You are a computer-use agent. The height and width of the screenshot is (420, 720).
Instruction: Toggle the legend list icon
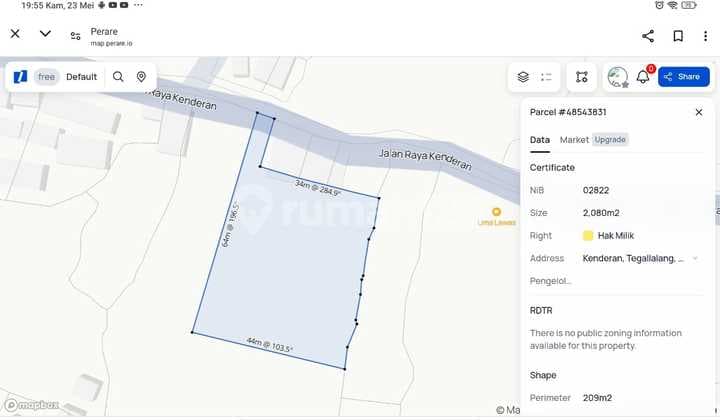tap(546, 77)
